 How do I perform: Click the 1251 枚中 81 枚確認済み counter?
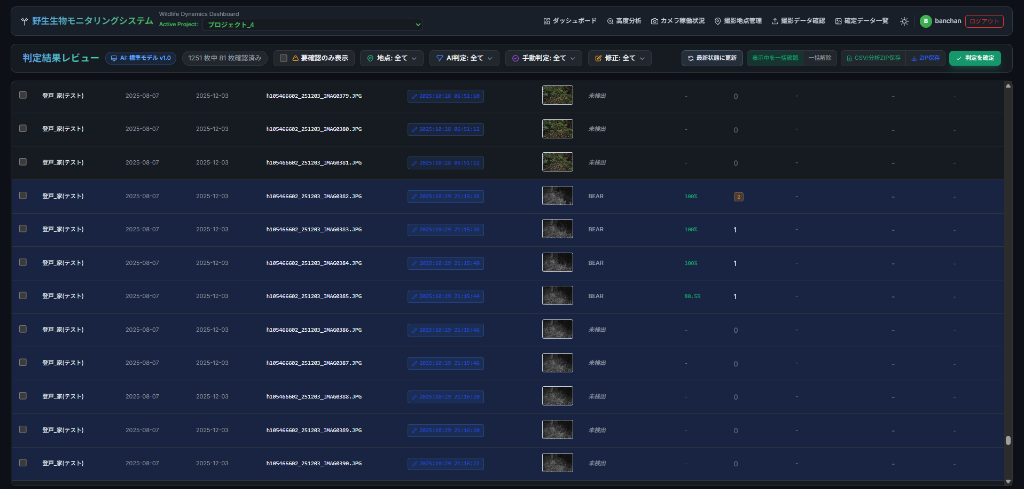pyautogui.click(x=225, y=58)
